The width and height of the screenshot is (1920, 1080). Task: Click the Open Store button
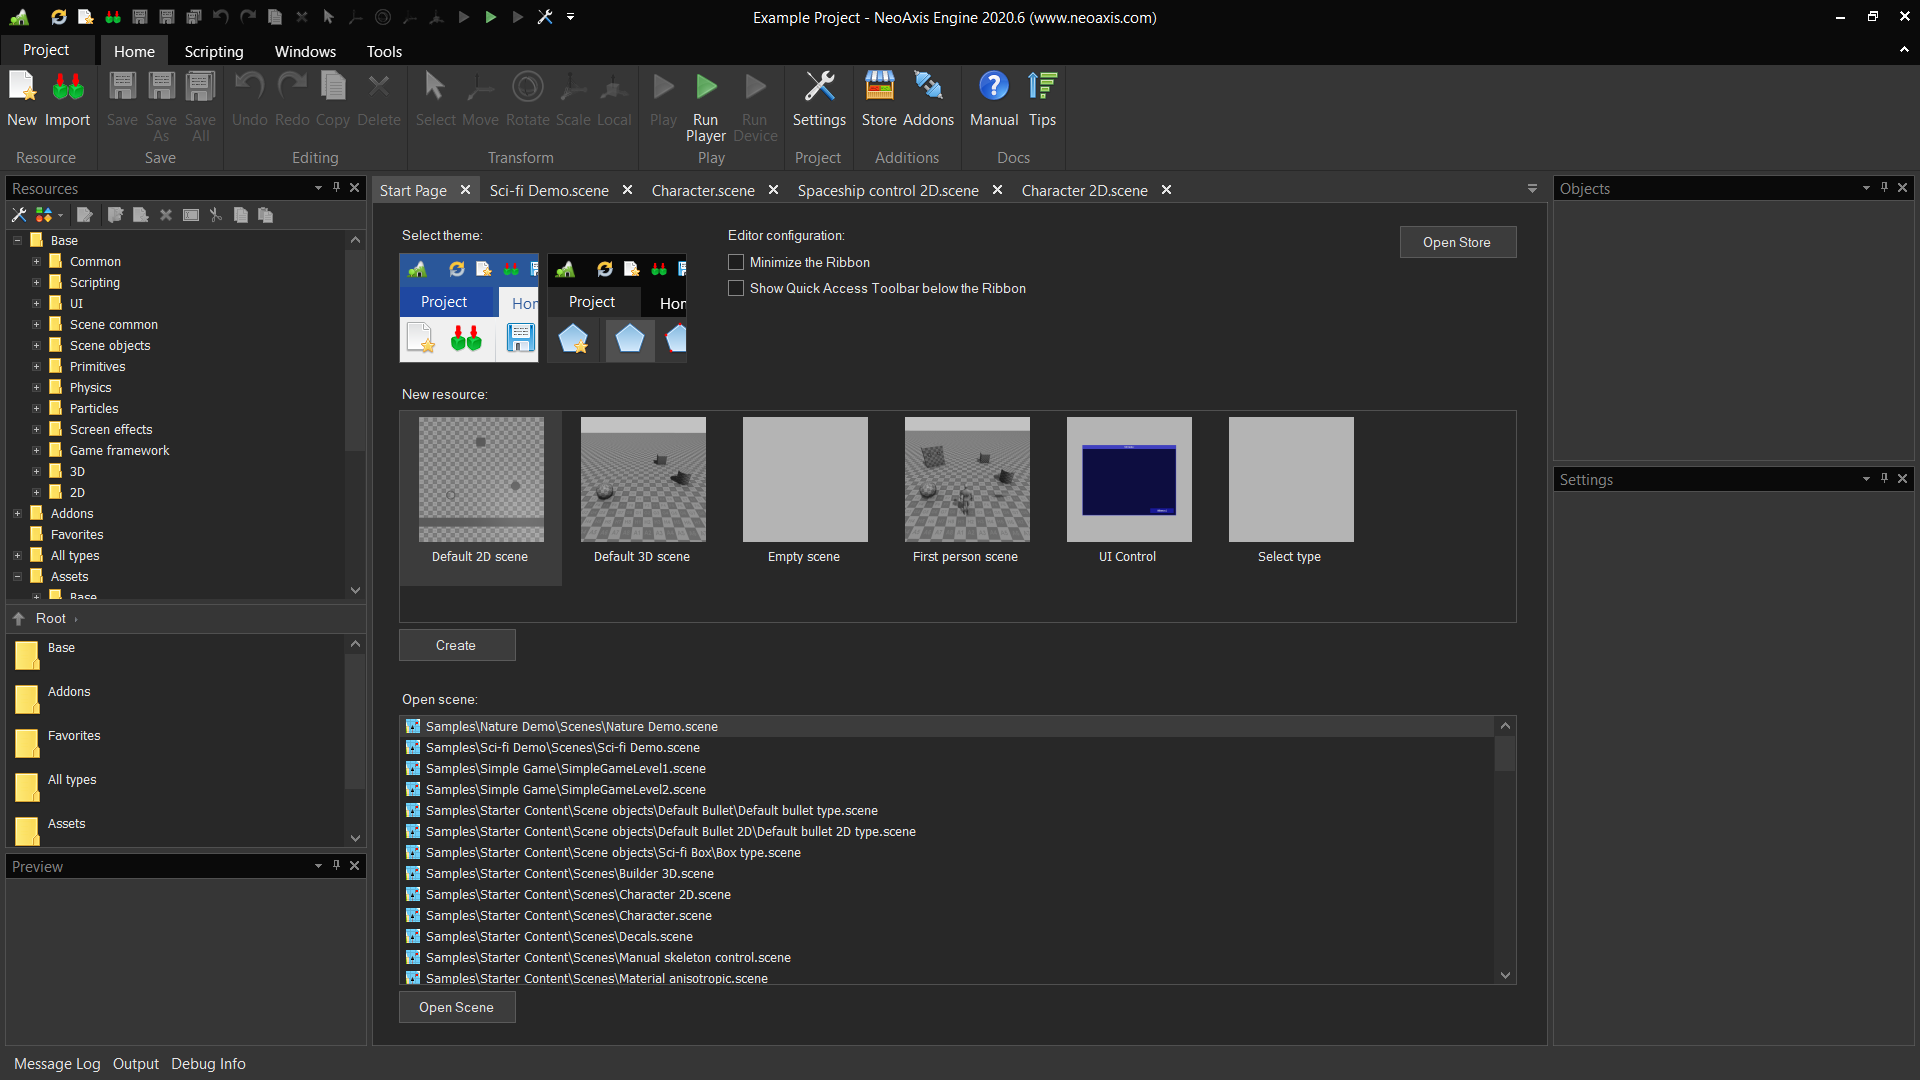tap(1456, 242)
